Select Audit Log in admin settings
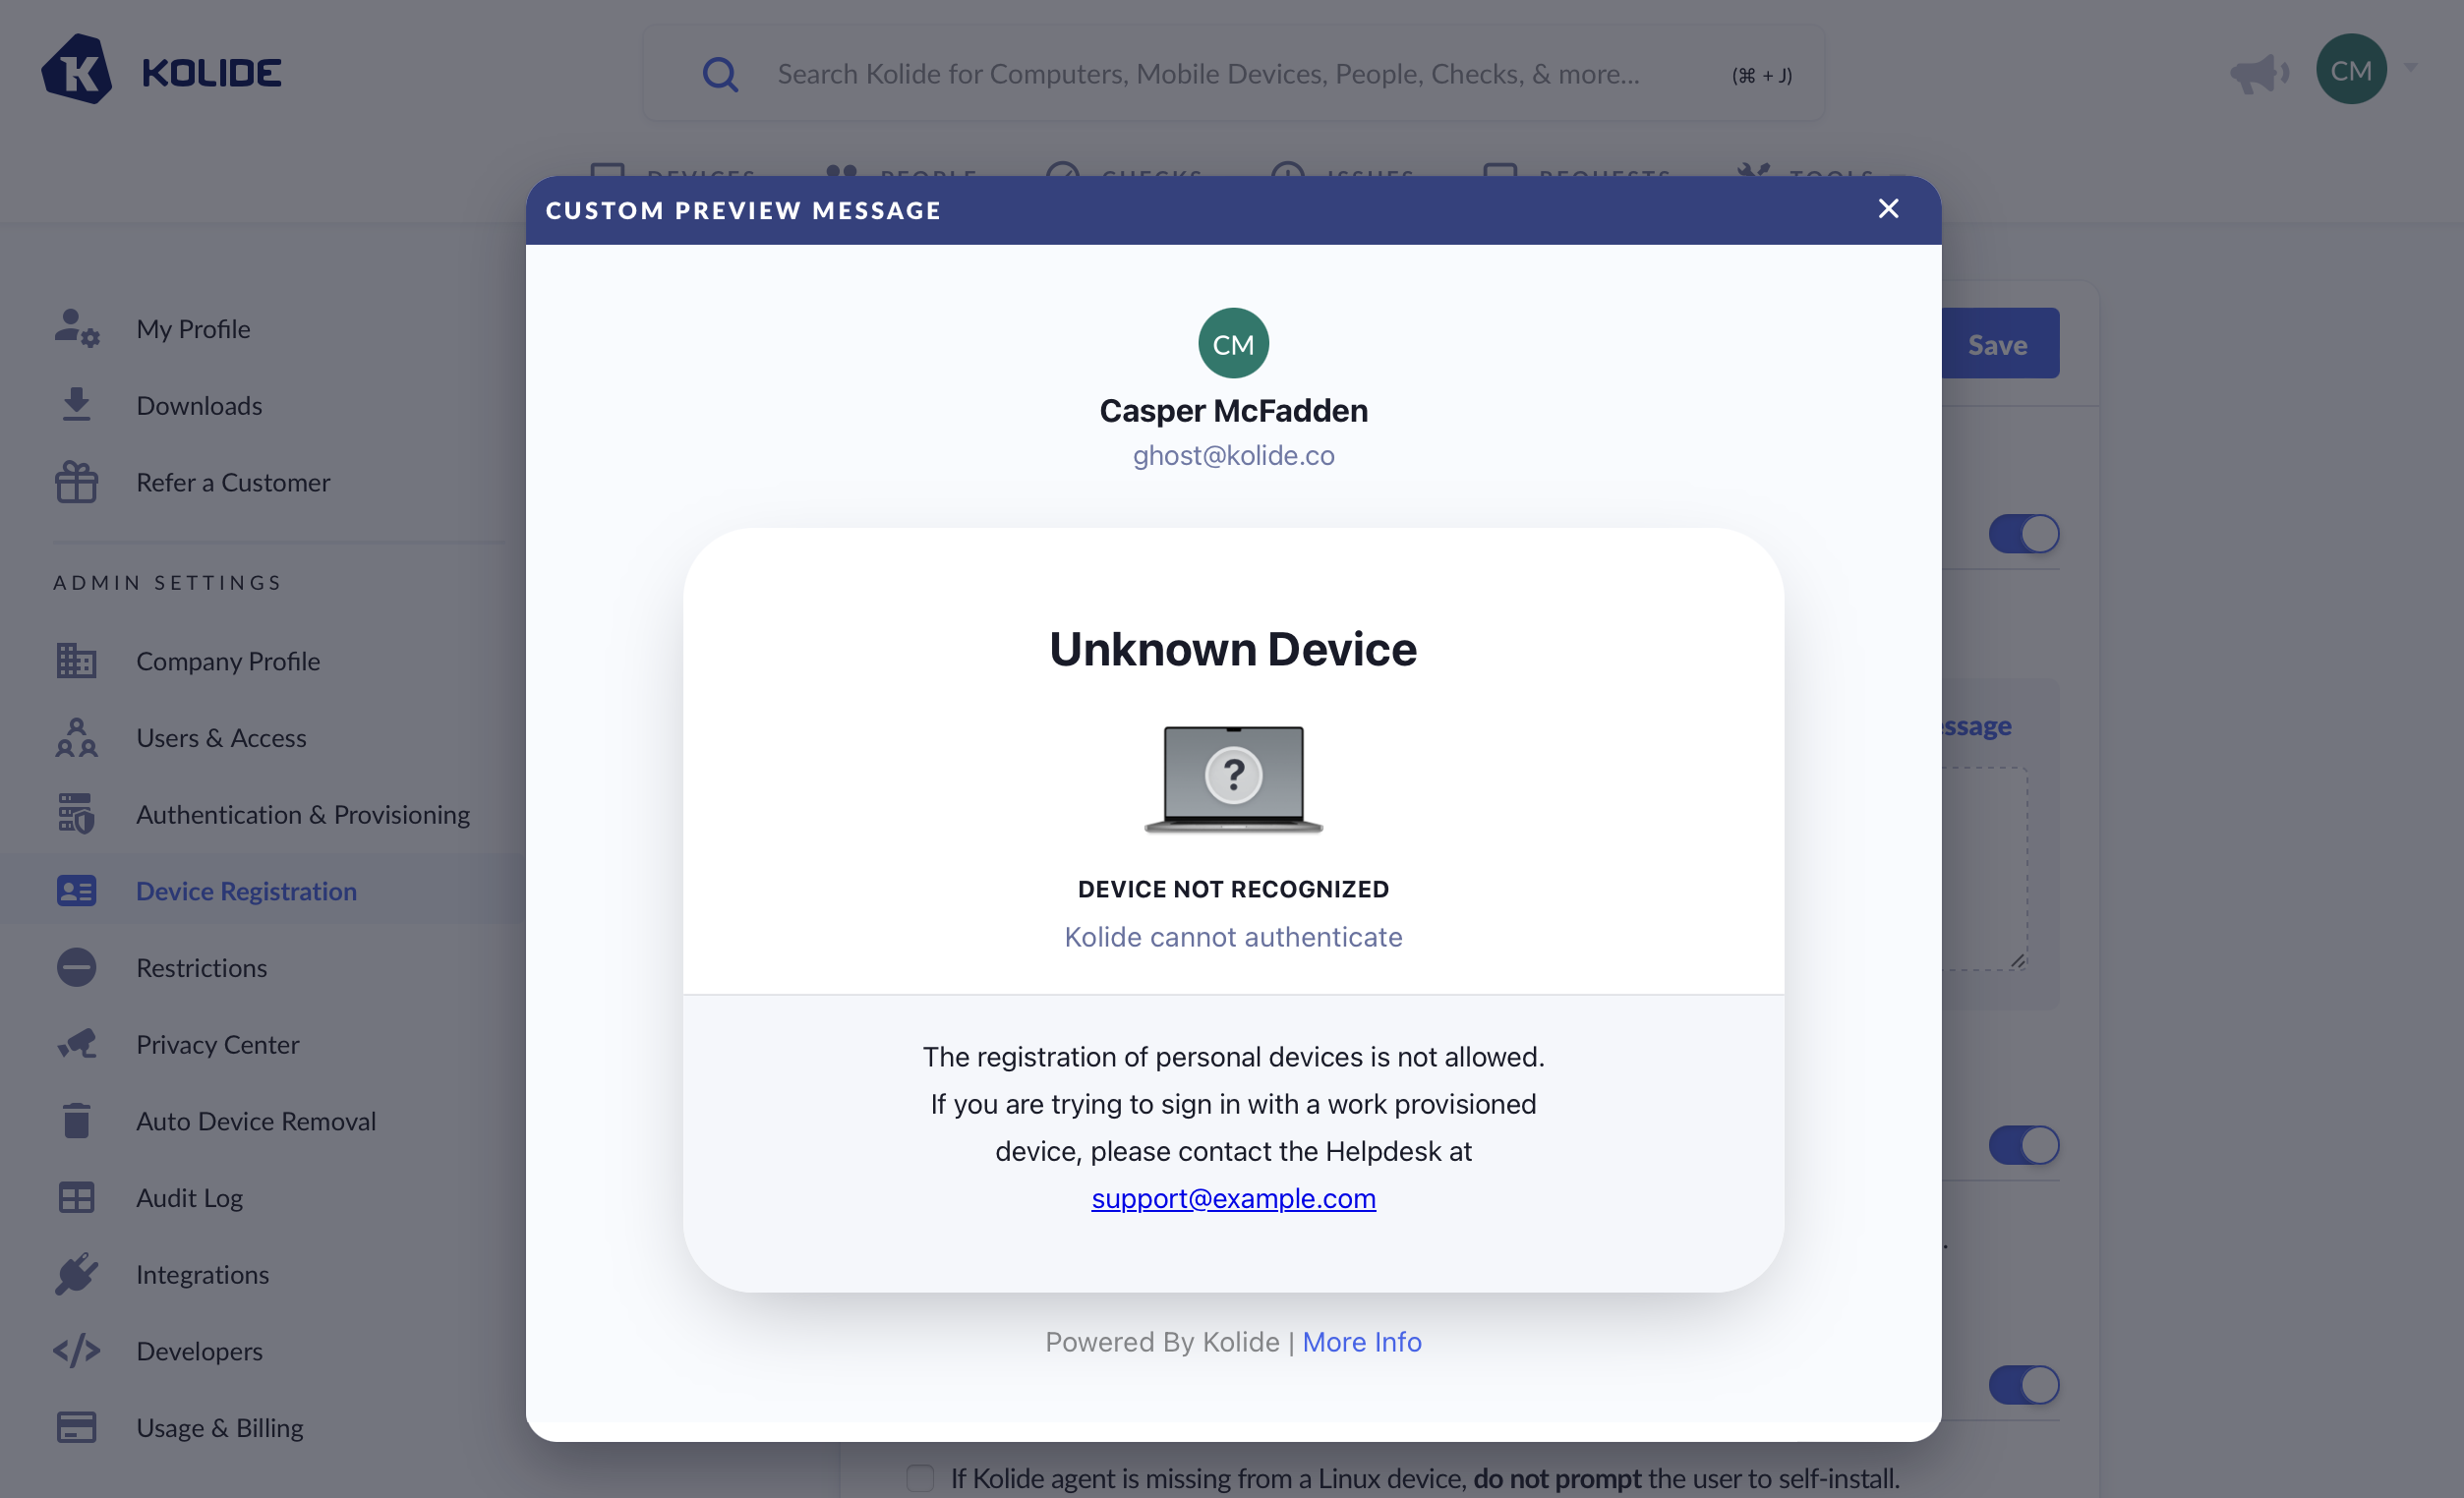Viewport: 2464px width, 1498px height. (x=189, y=1197)
